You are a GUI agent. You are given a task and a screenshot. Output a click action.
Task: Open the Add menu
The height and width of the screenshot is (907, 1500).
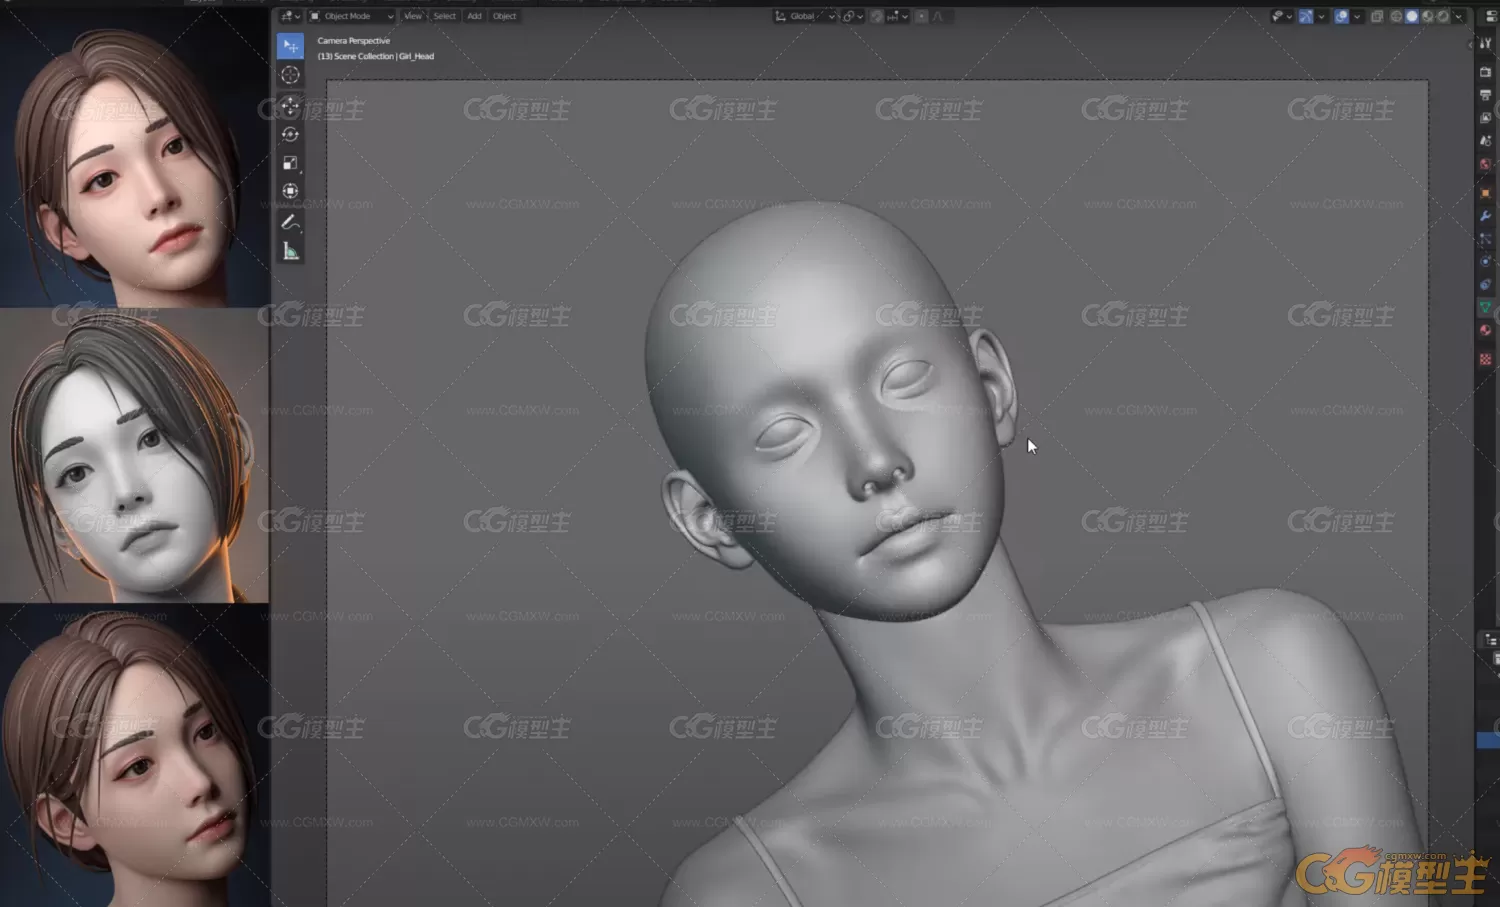(474, 16)
